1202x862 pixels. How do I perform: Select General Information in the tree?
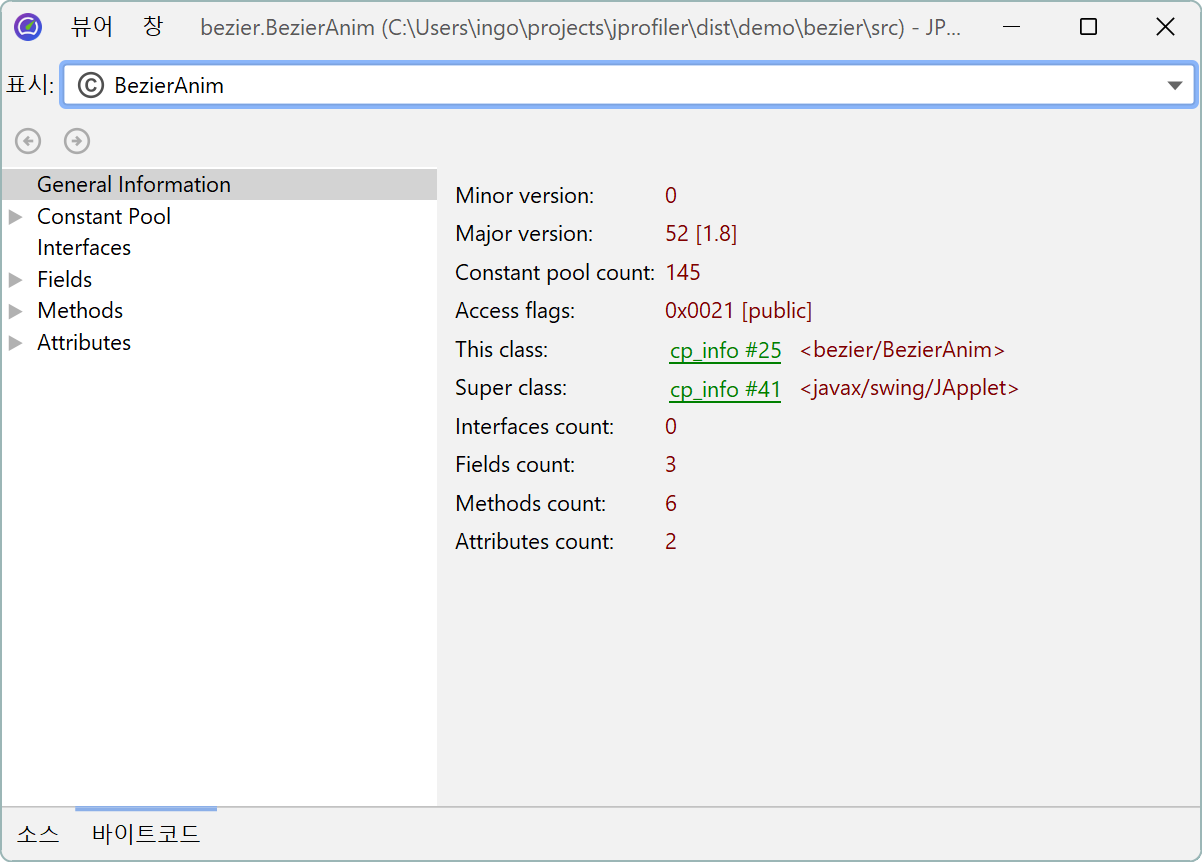pos(133,185)
